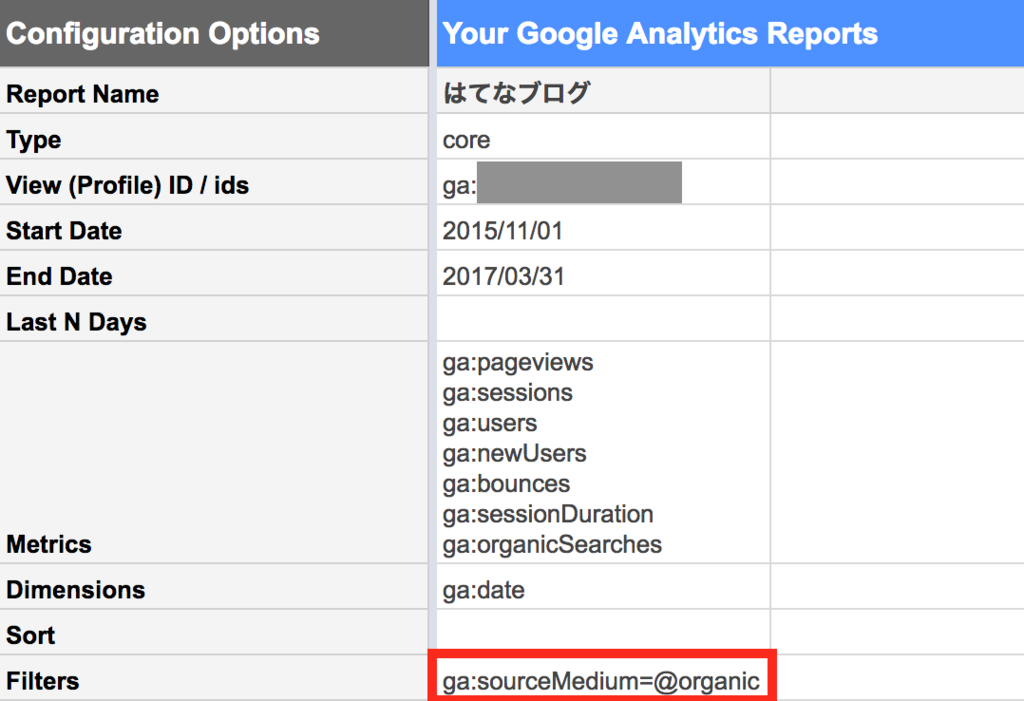Select the はてなブログ report name cell
1024x701 pixels.
click(x=603, y=94)
